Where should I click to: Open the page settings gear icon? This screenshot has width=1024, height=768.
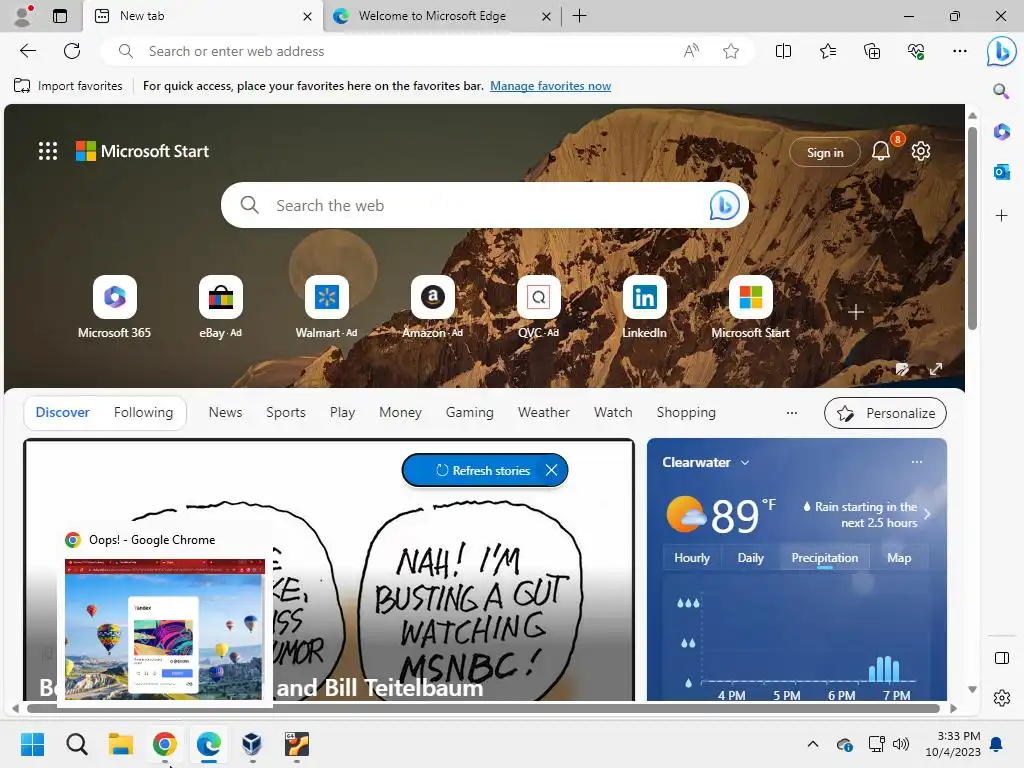[921, 151]
